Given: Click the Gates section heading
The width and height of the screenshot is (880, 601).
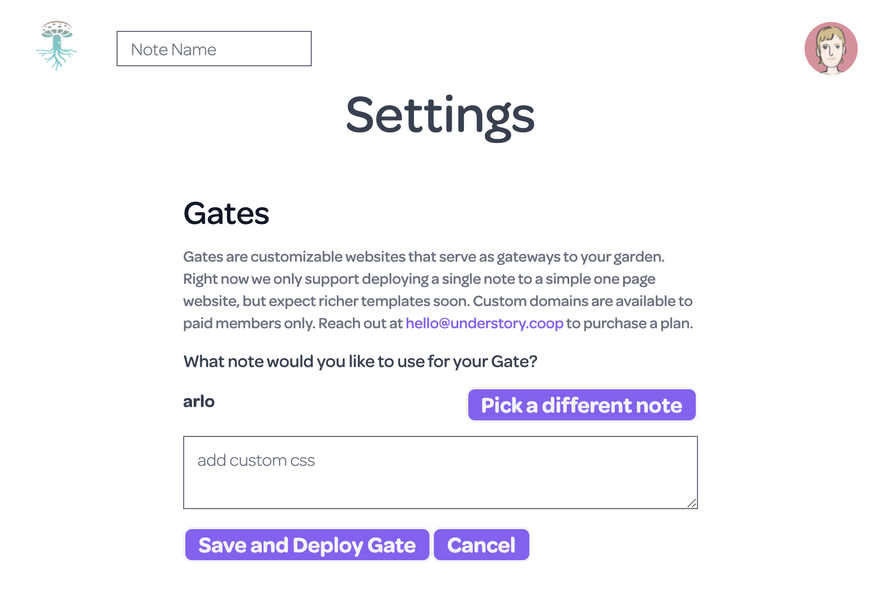Looking at the screenshot, I should click(x=226, y=213).
